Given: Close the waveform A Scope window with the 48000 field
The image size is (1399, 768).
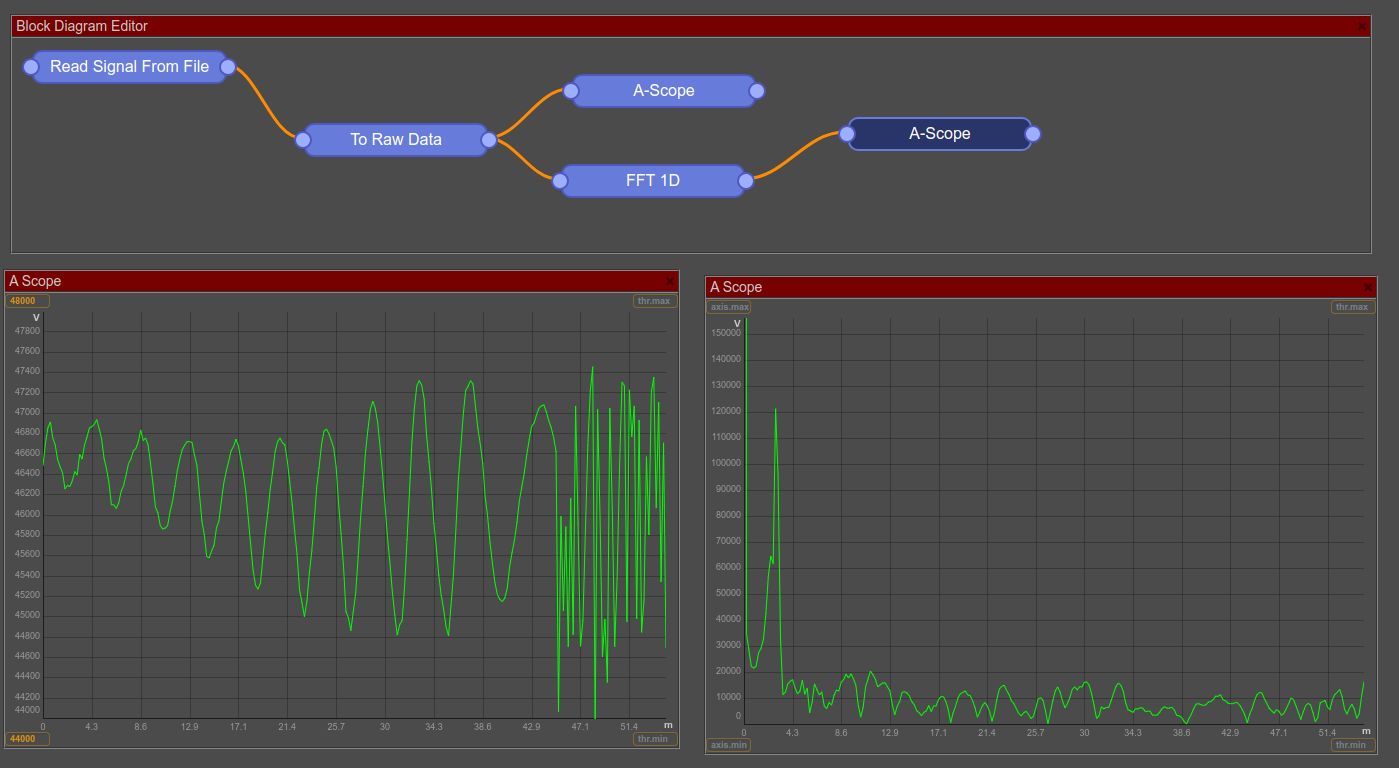Looking at the screenshot, I should pos(670,282).
